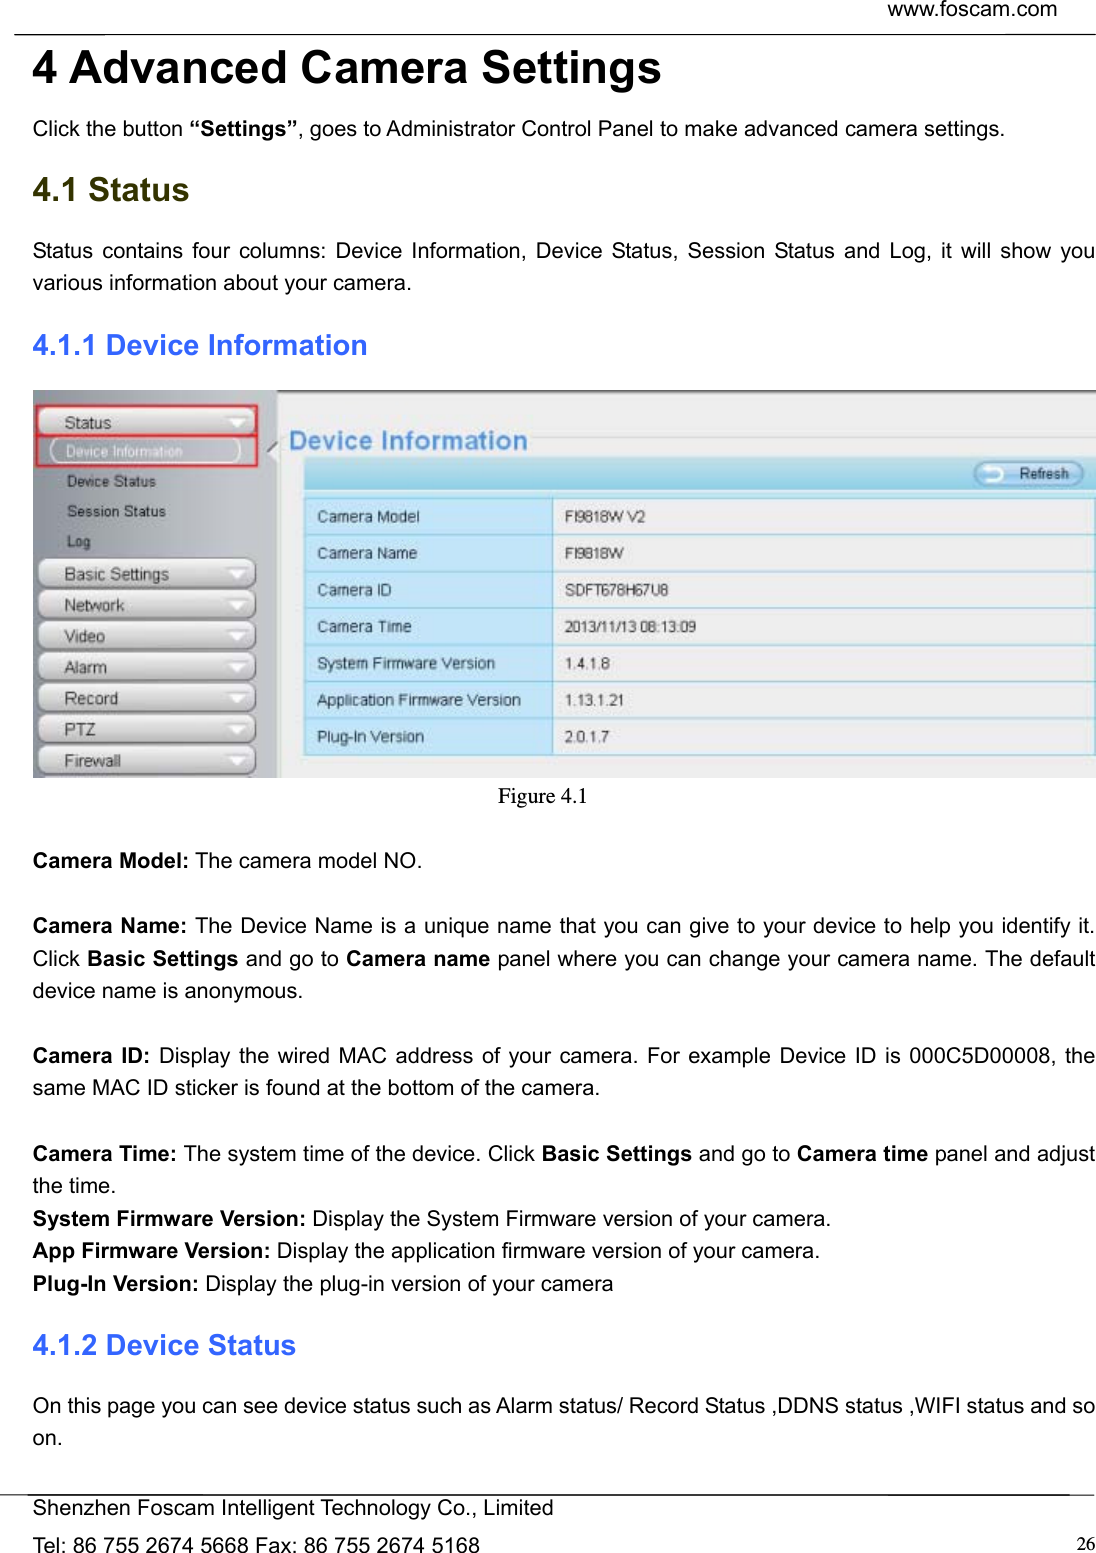Expand the Video settings section
Screen dimensions: 1096x1553
tap(110, 636)
